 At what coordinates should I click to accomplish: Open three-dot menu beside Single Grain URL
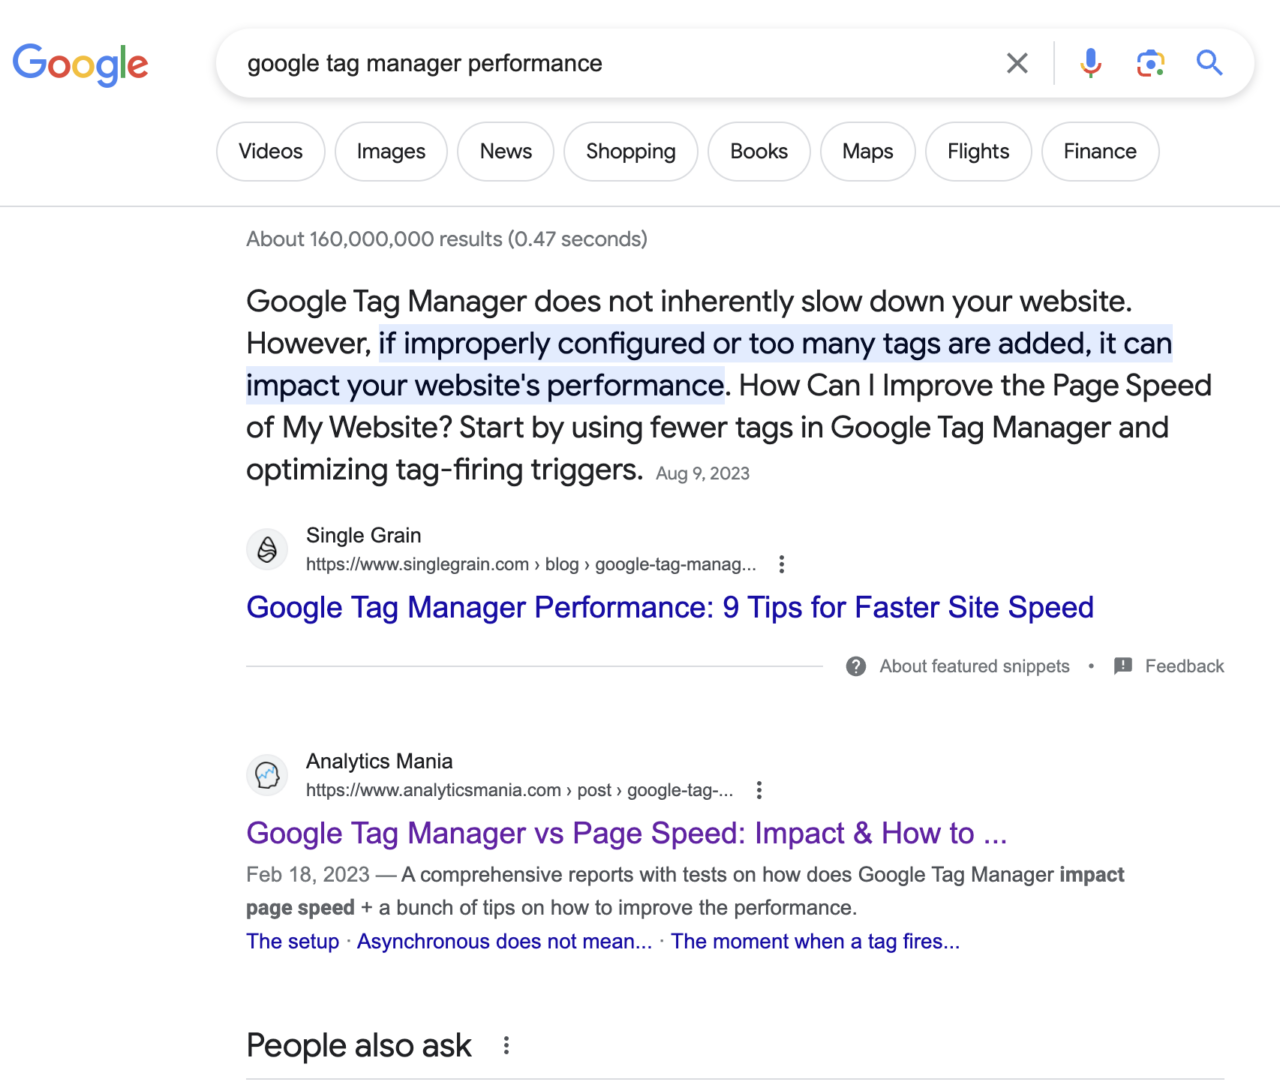tap(782, 564)
